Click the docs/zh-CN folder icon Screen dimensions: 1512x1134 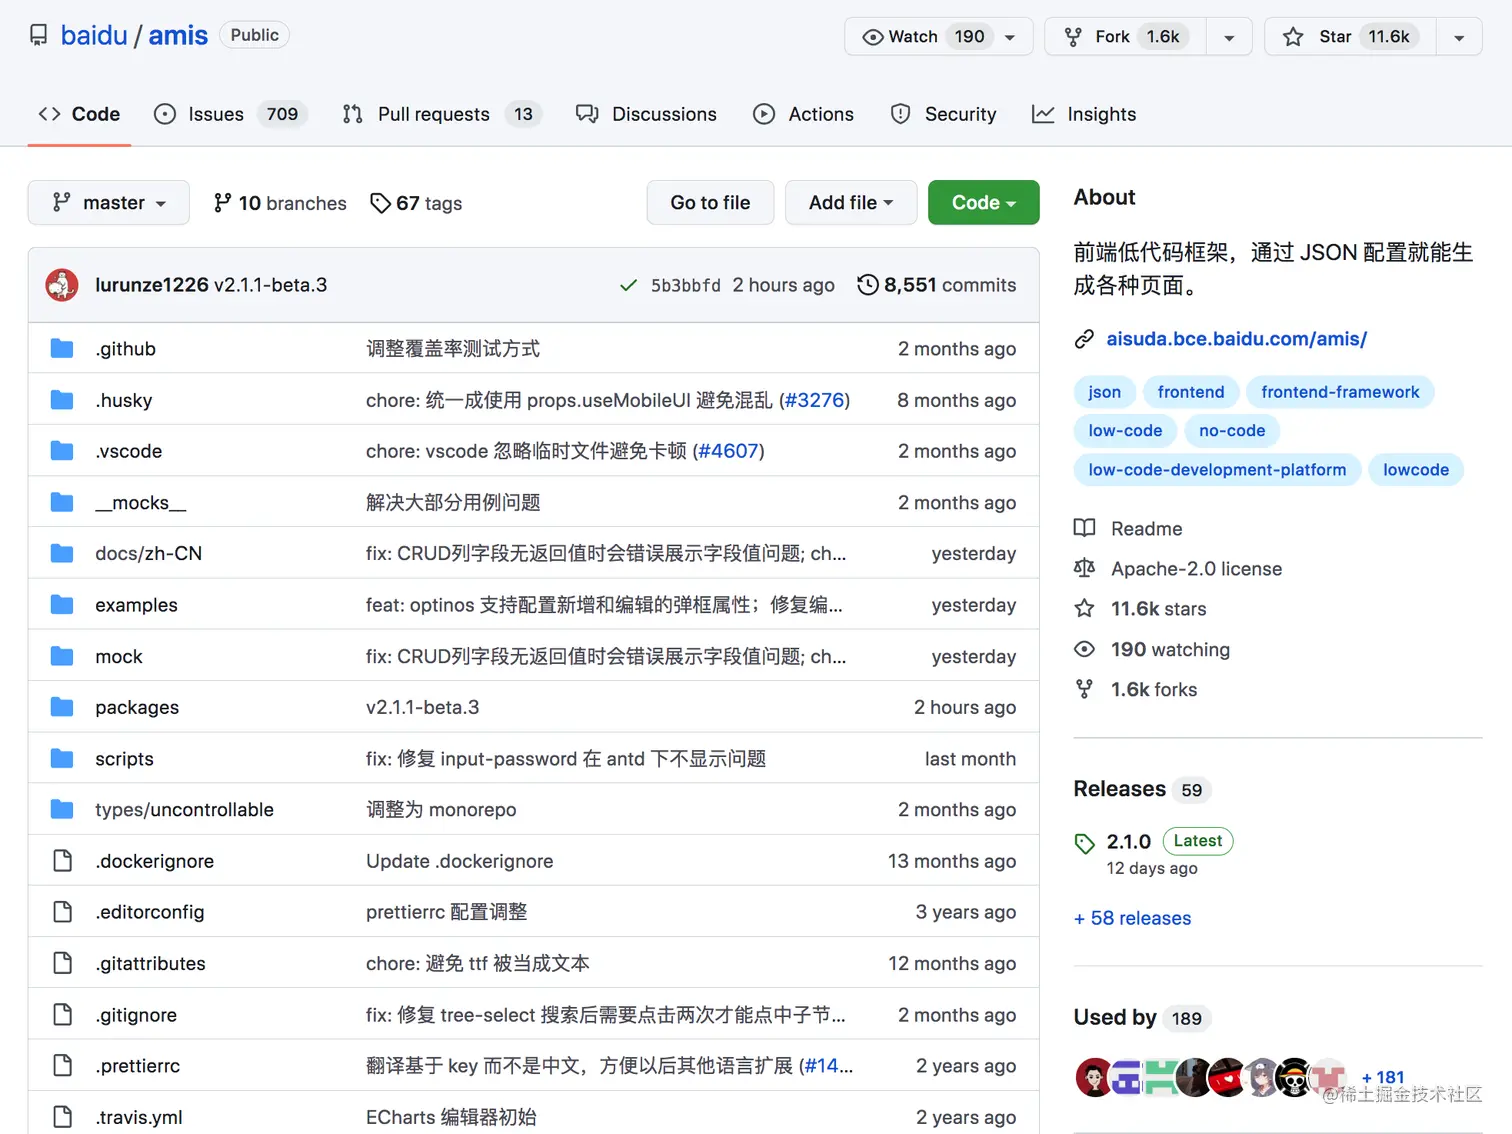[x=62, y=553]
